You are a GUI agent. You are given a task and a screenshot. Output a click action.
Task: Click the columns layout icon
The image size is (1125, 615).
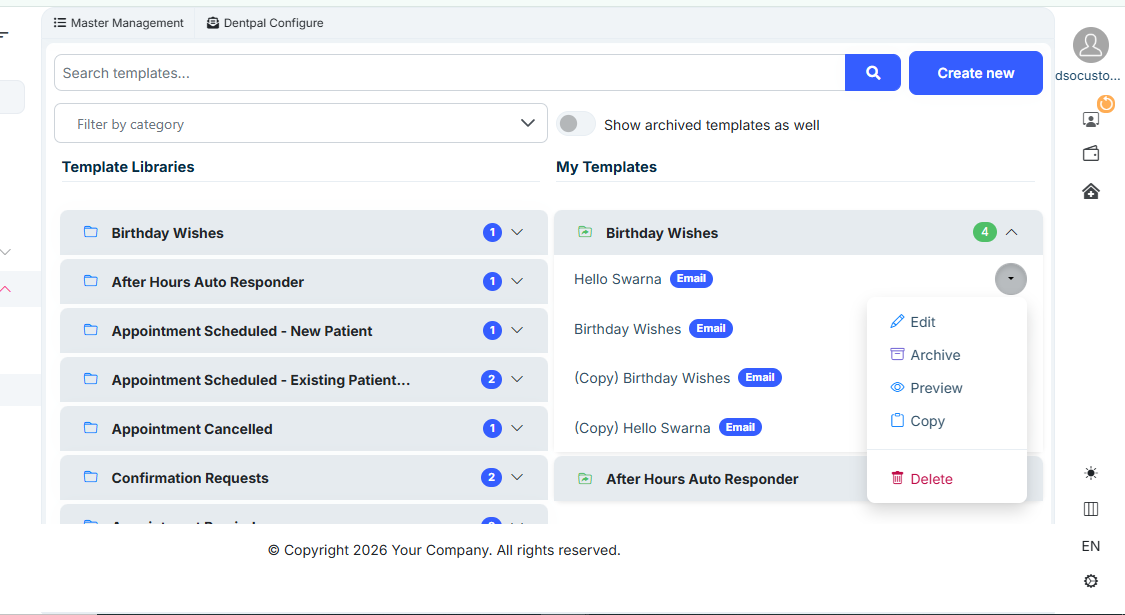[x=1091, y=509]
